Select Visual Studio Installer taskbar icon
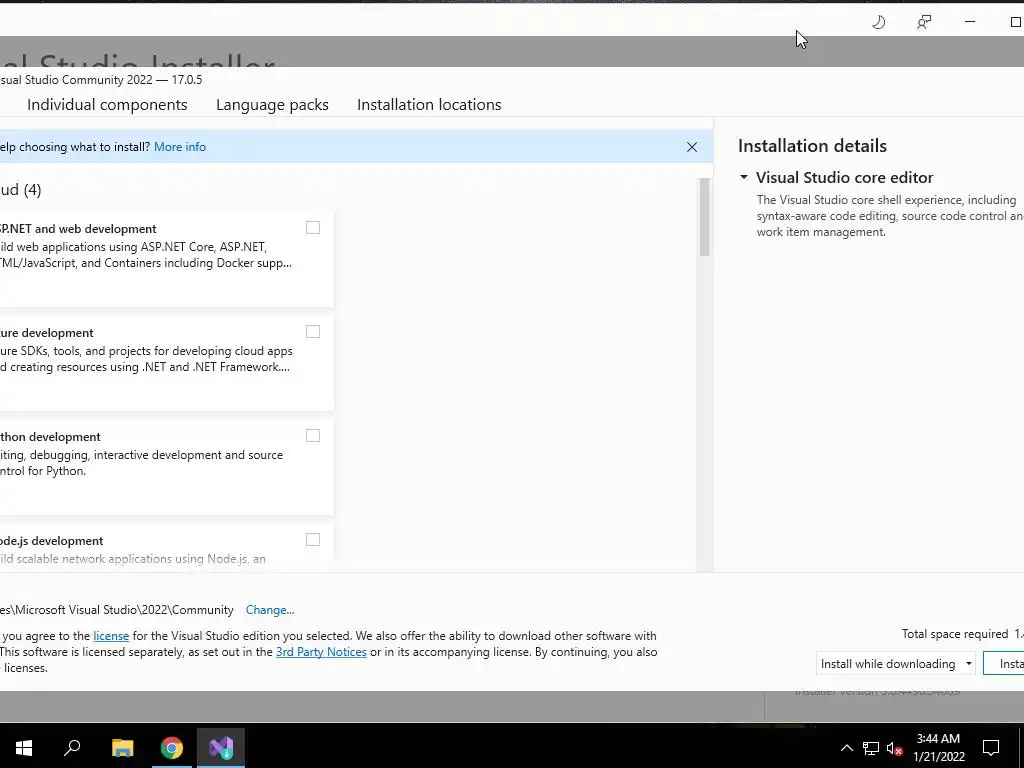The width and height of the screenshot is (1024, 768). pyautogui.click(x=221, y=748)
